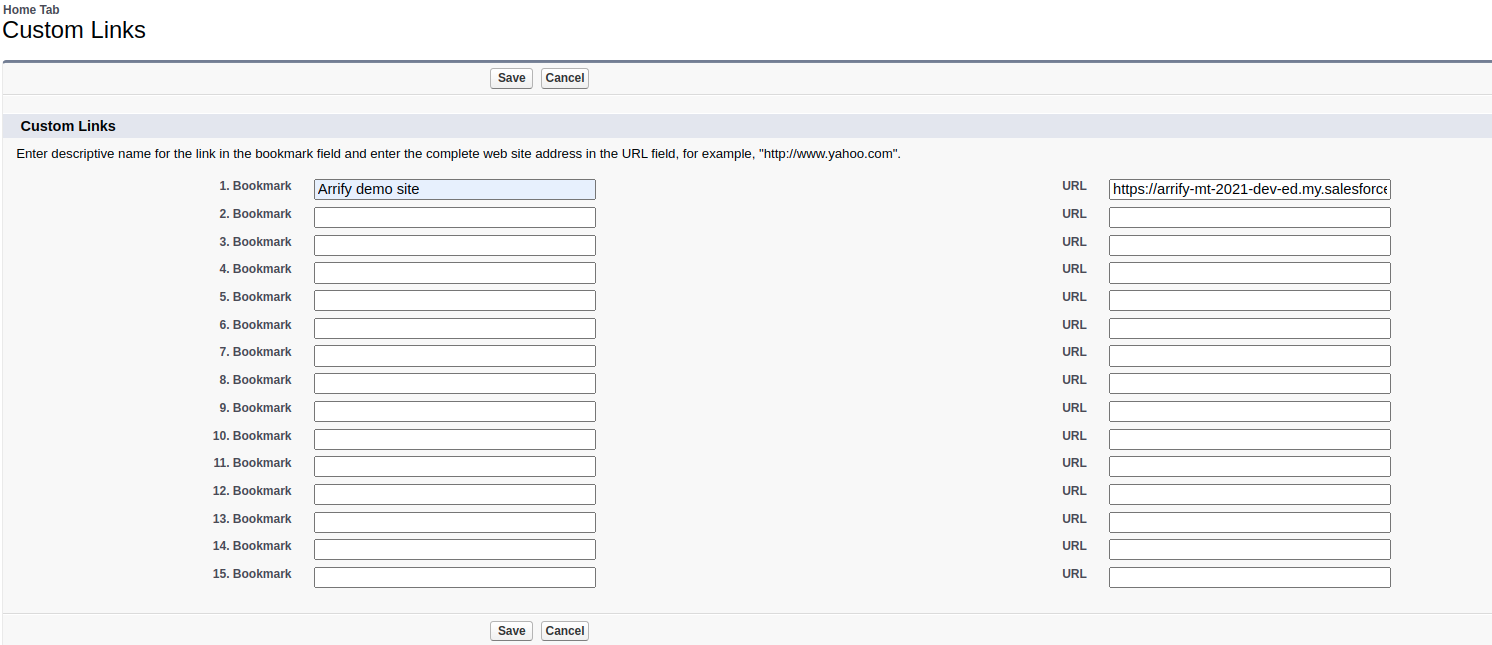Screen dimensions: 1492x645
Task: Select the 5. Bookmark name field
Action: [x=455, y=300]
